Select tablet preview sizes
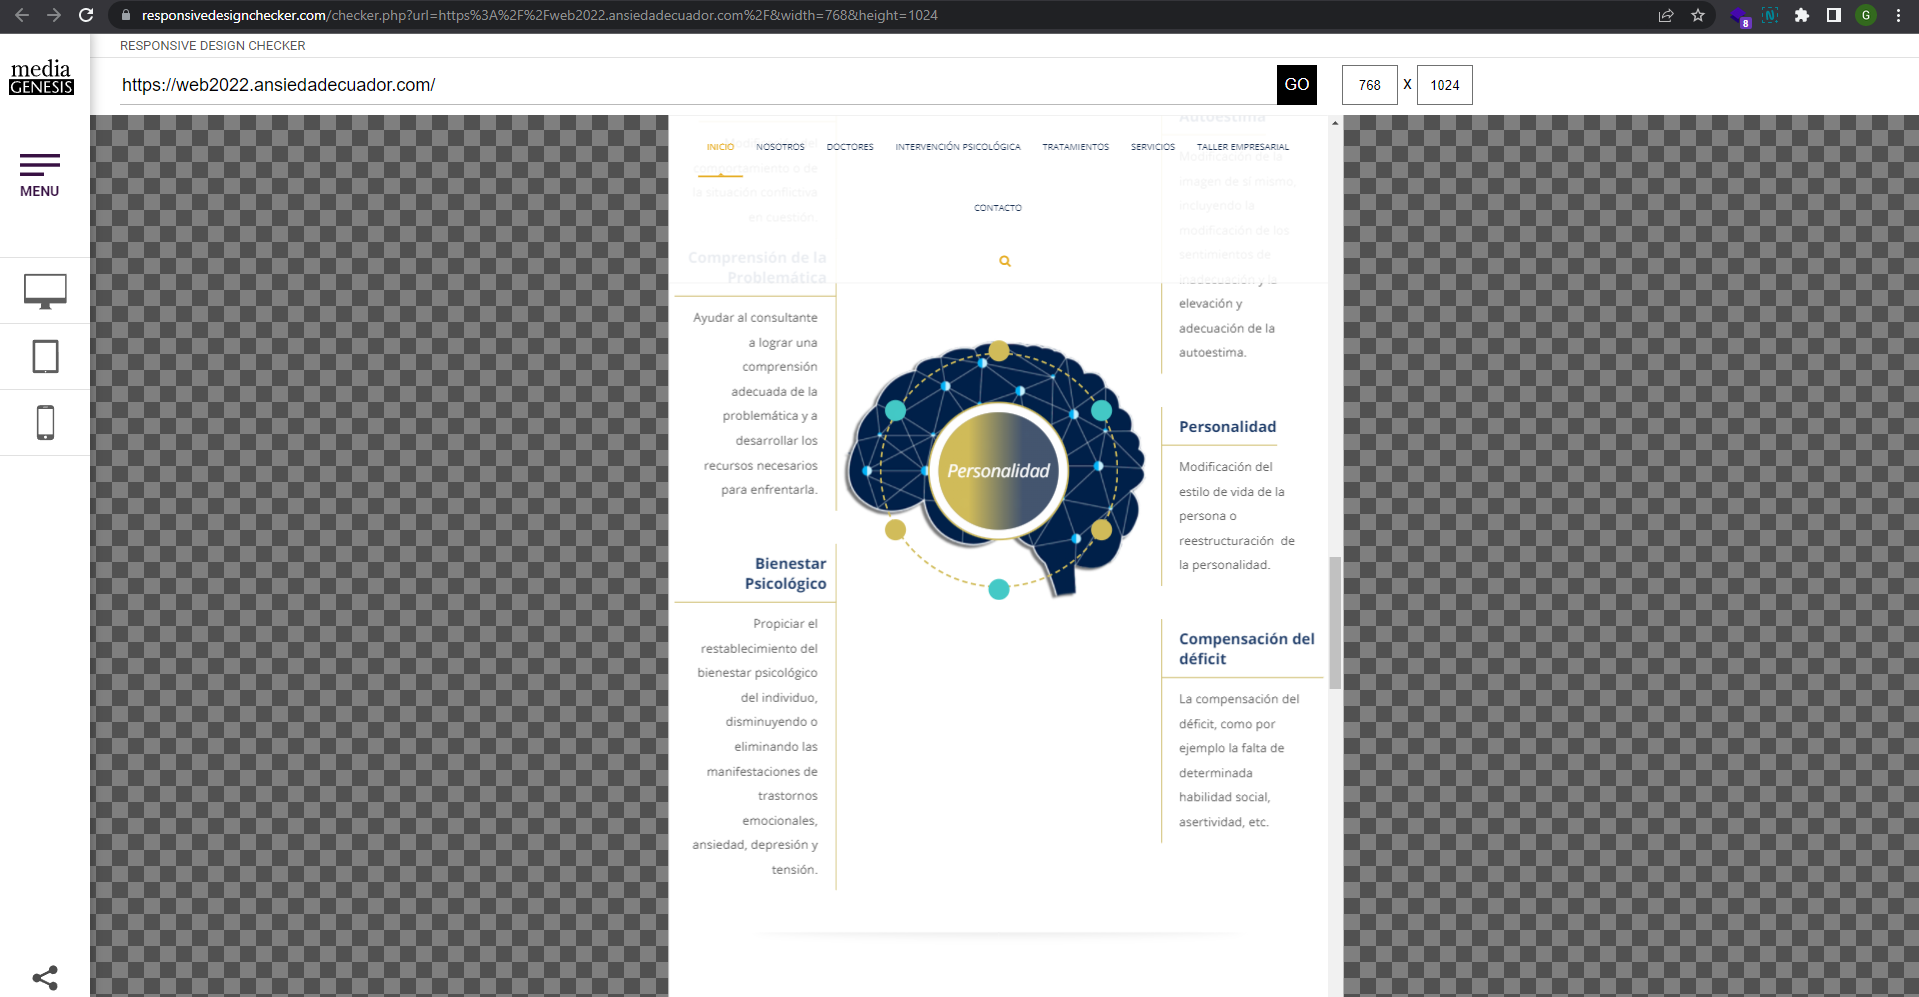 (x=45, y=357)
